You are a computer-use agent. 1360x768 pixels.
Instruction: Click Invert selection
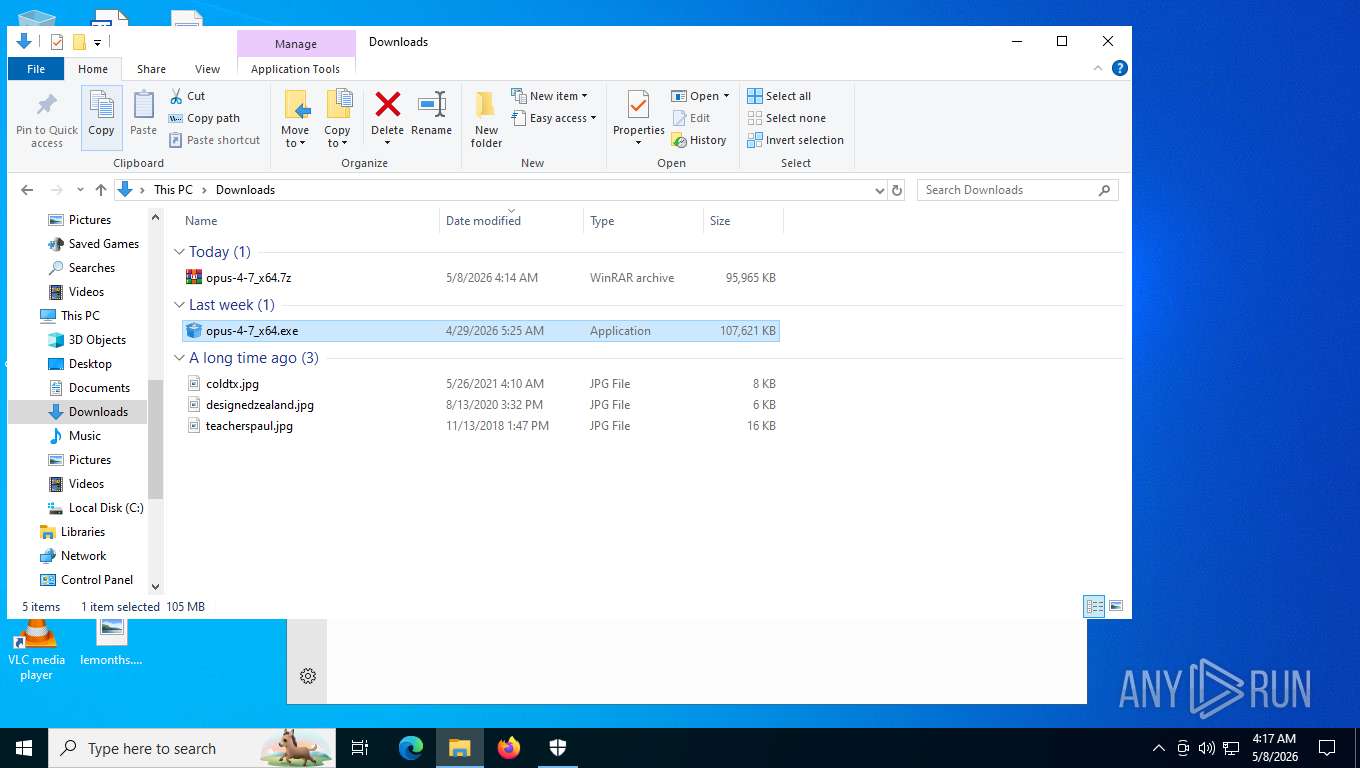[795, 140]
